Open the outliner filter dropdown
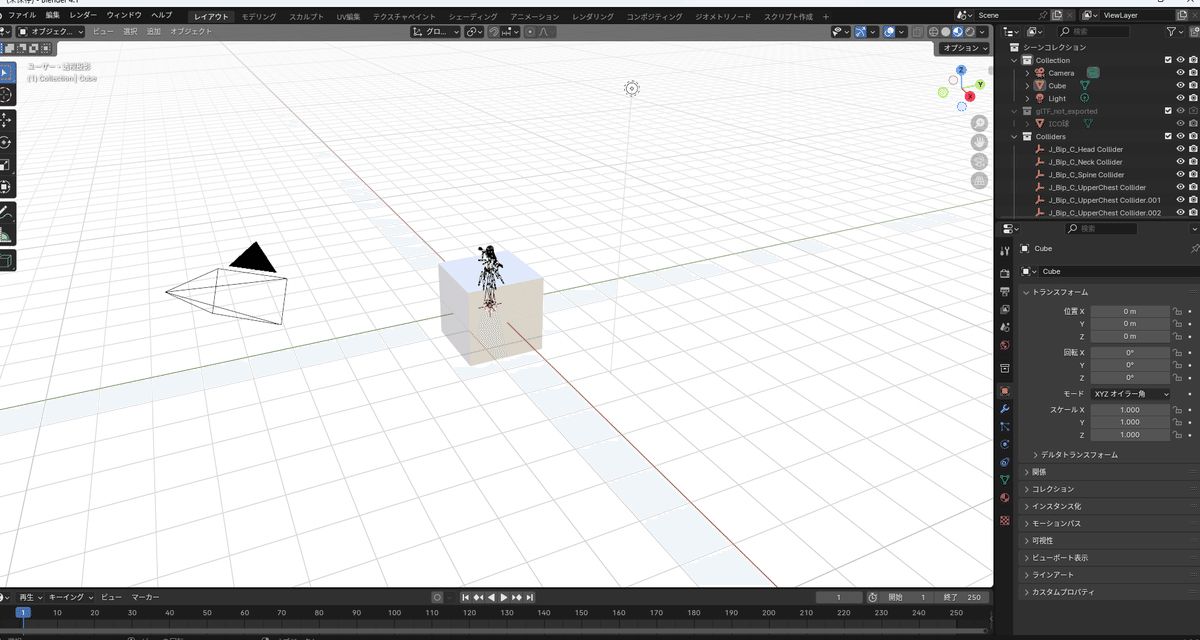 1176,32
